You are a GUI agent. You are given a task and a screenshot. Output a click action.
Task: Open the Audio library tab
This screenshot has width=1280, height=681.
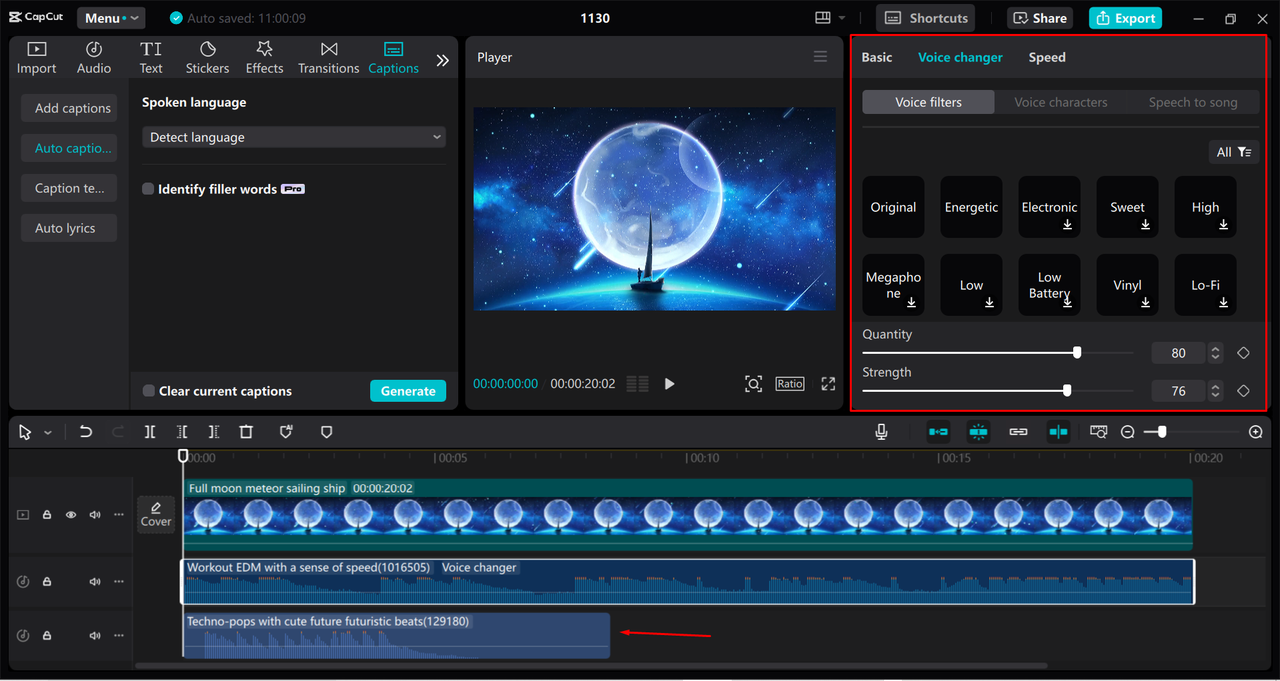pos(94,58)
